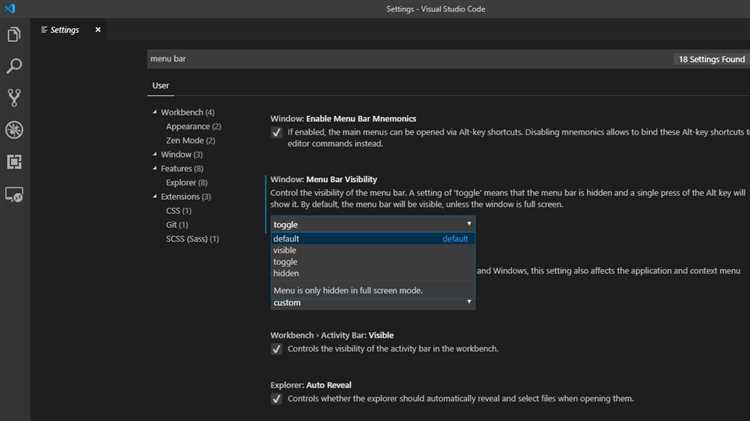Toggle Activity Bar Visible checkbox

[x=276, y=349]
